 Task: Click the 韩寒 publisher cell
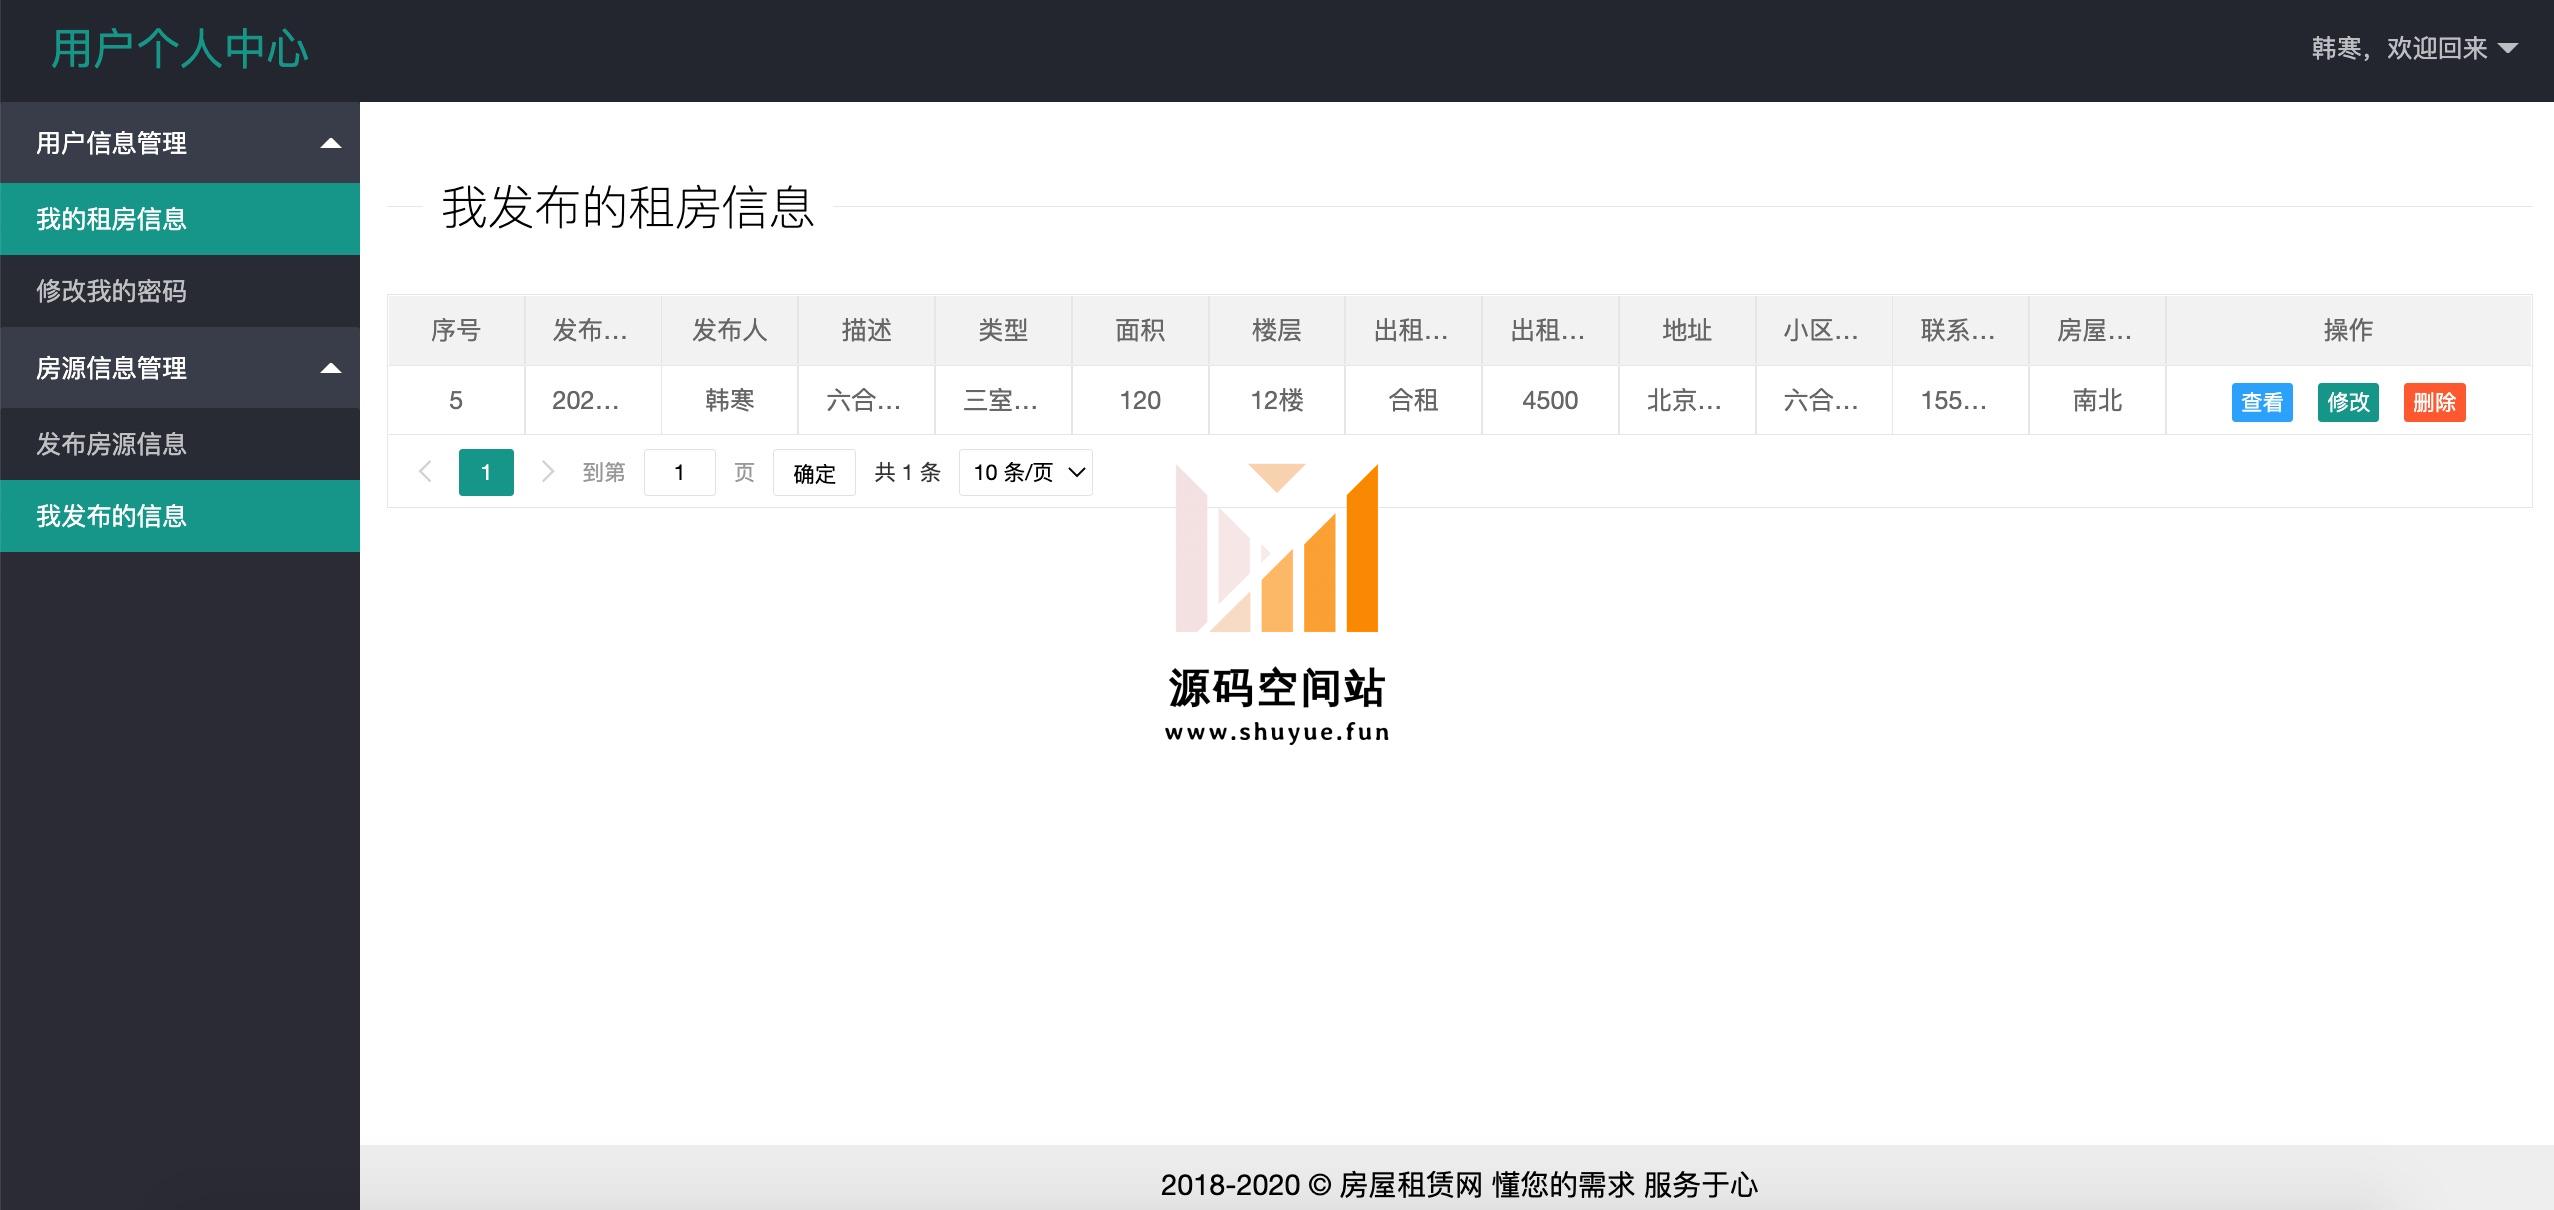pyautogui.click(x=729, y=400)
